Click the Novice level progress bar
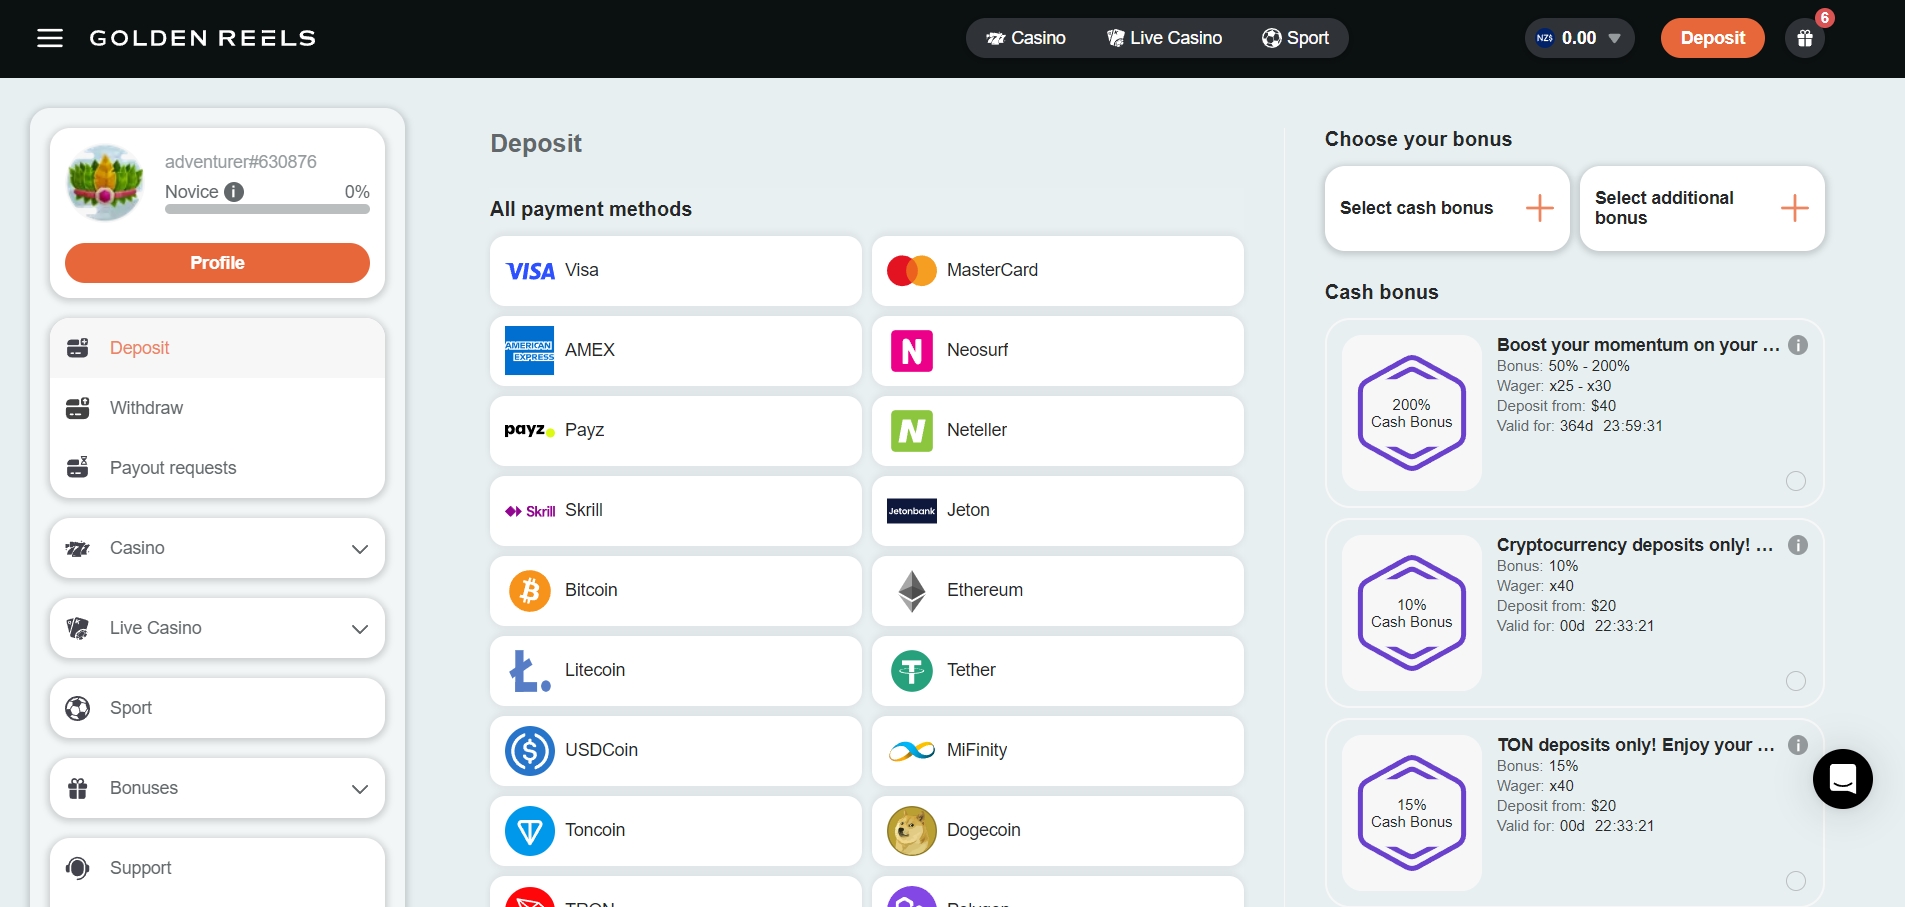1905x907 pixels. 267,210
